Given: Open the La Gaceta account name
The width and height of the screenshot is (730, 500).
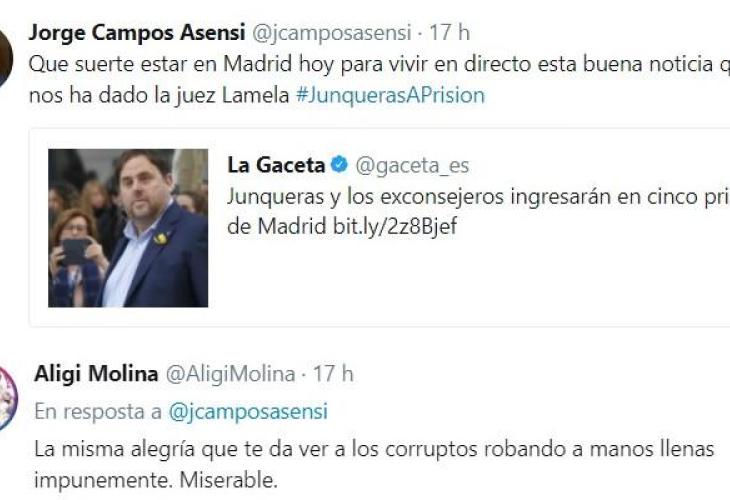Looking at the screenshot, I should coord(276,165).
